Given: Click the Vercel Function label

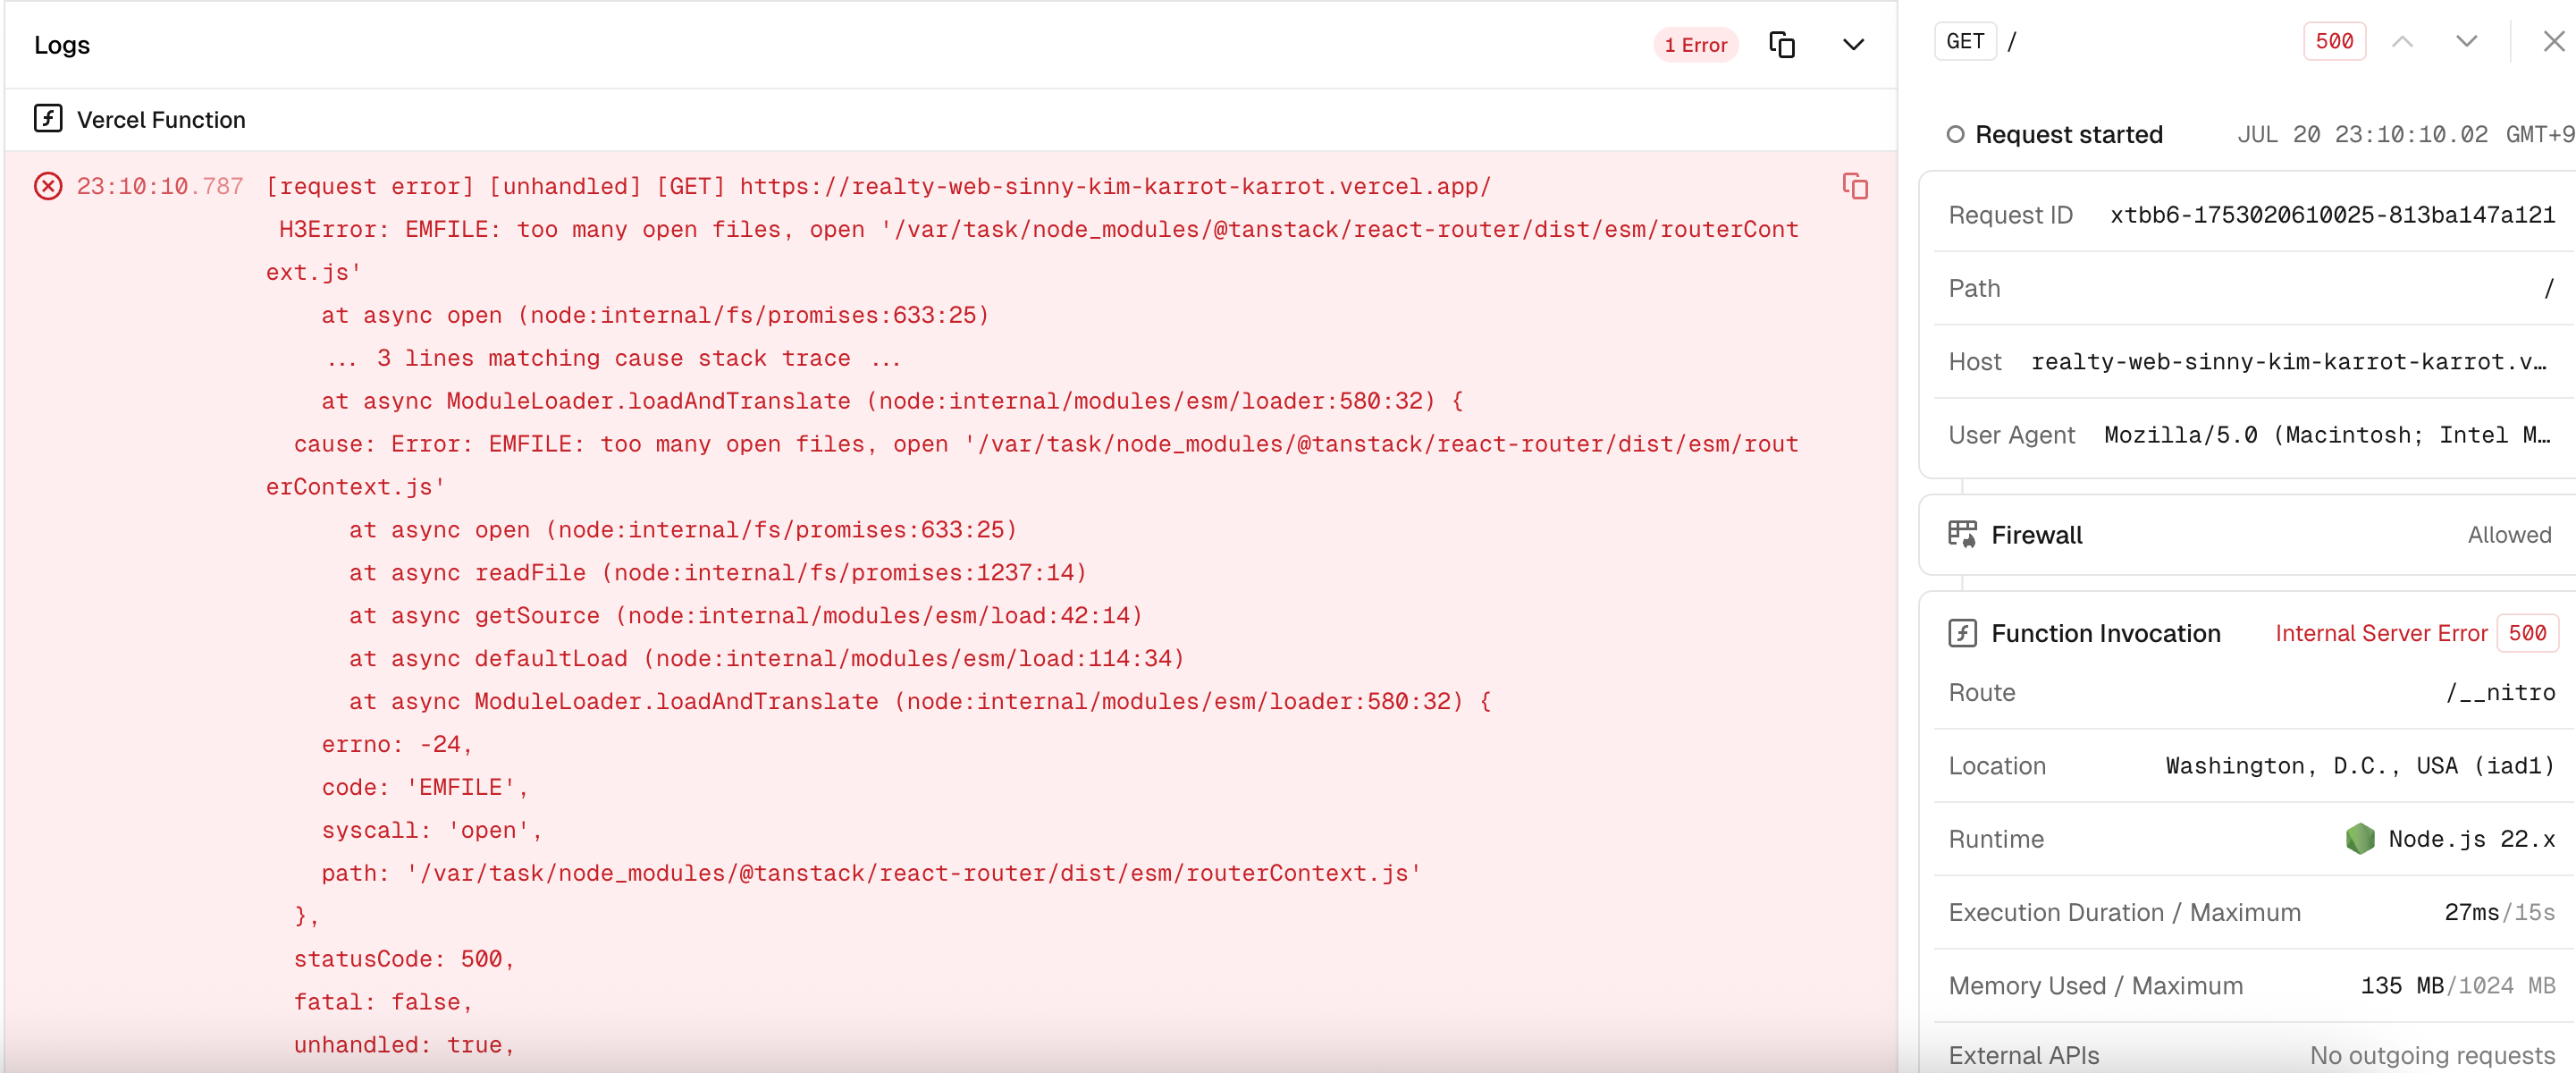Looking at the screenshot, I should (161, 120).
